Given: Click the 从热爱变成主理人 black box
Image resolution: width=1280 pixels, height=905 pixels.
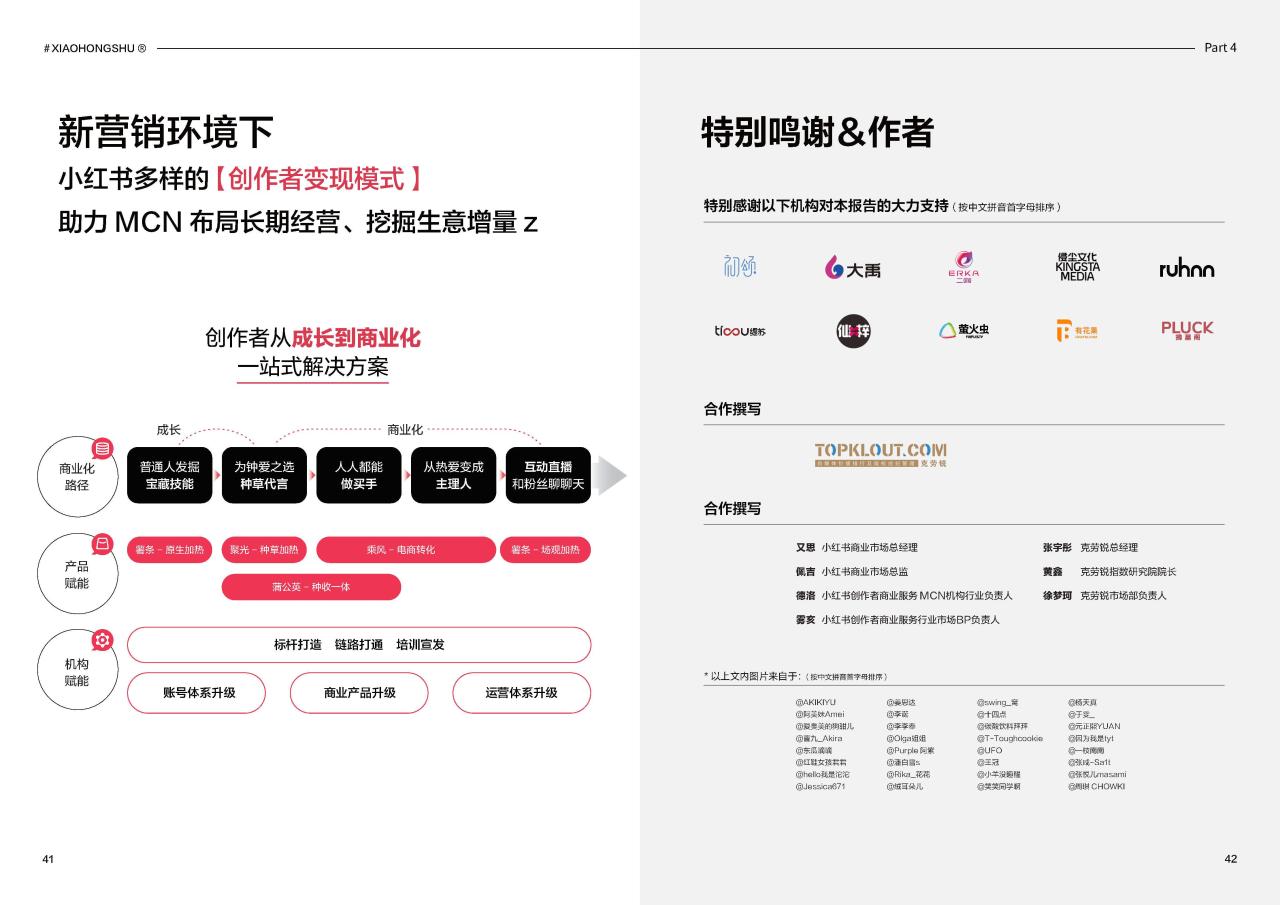Looking at the screenshot, I should [x=453, y=475].
